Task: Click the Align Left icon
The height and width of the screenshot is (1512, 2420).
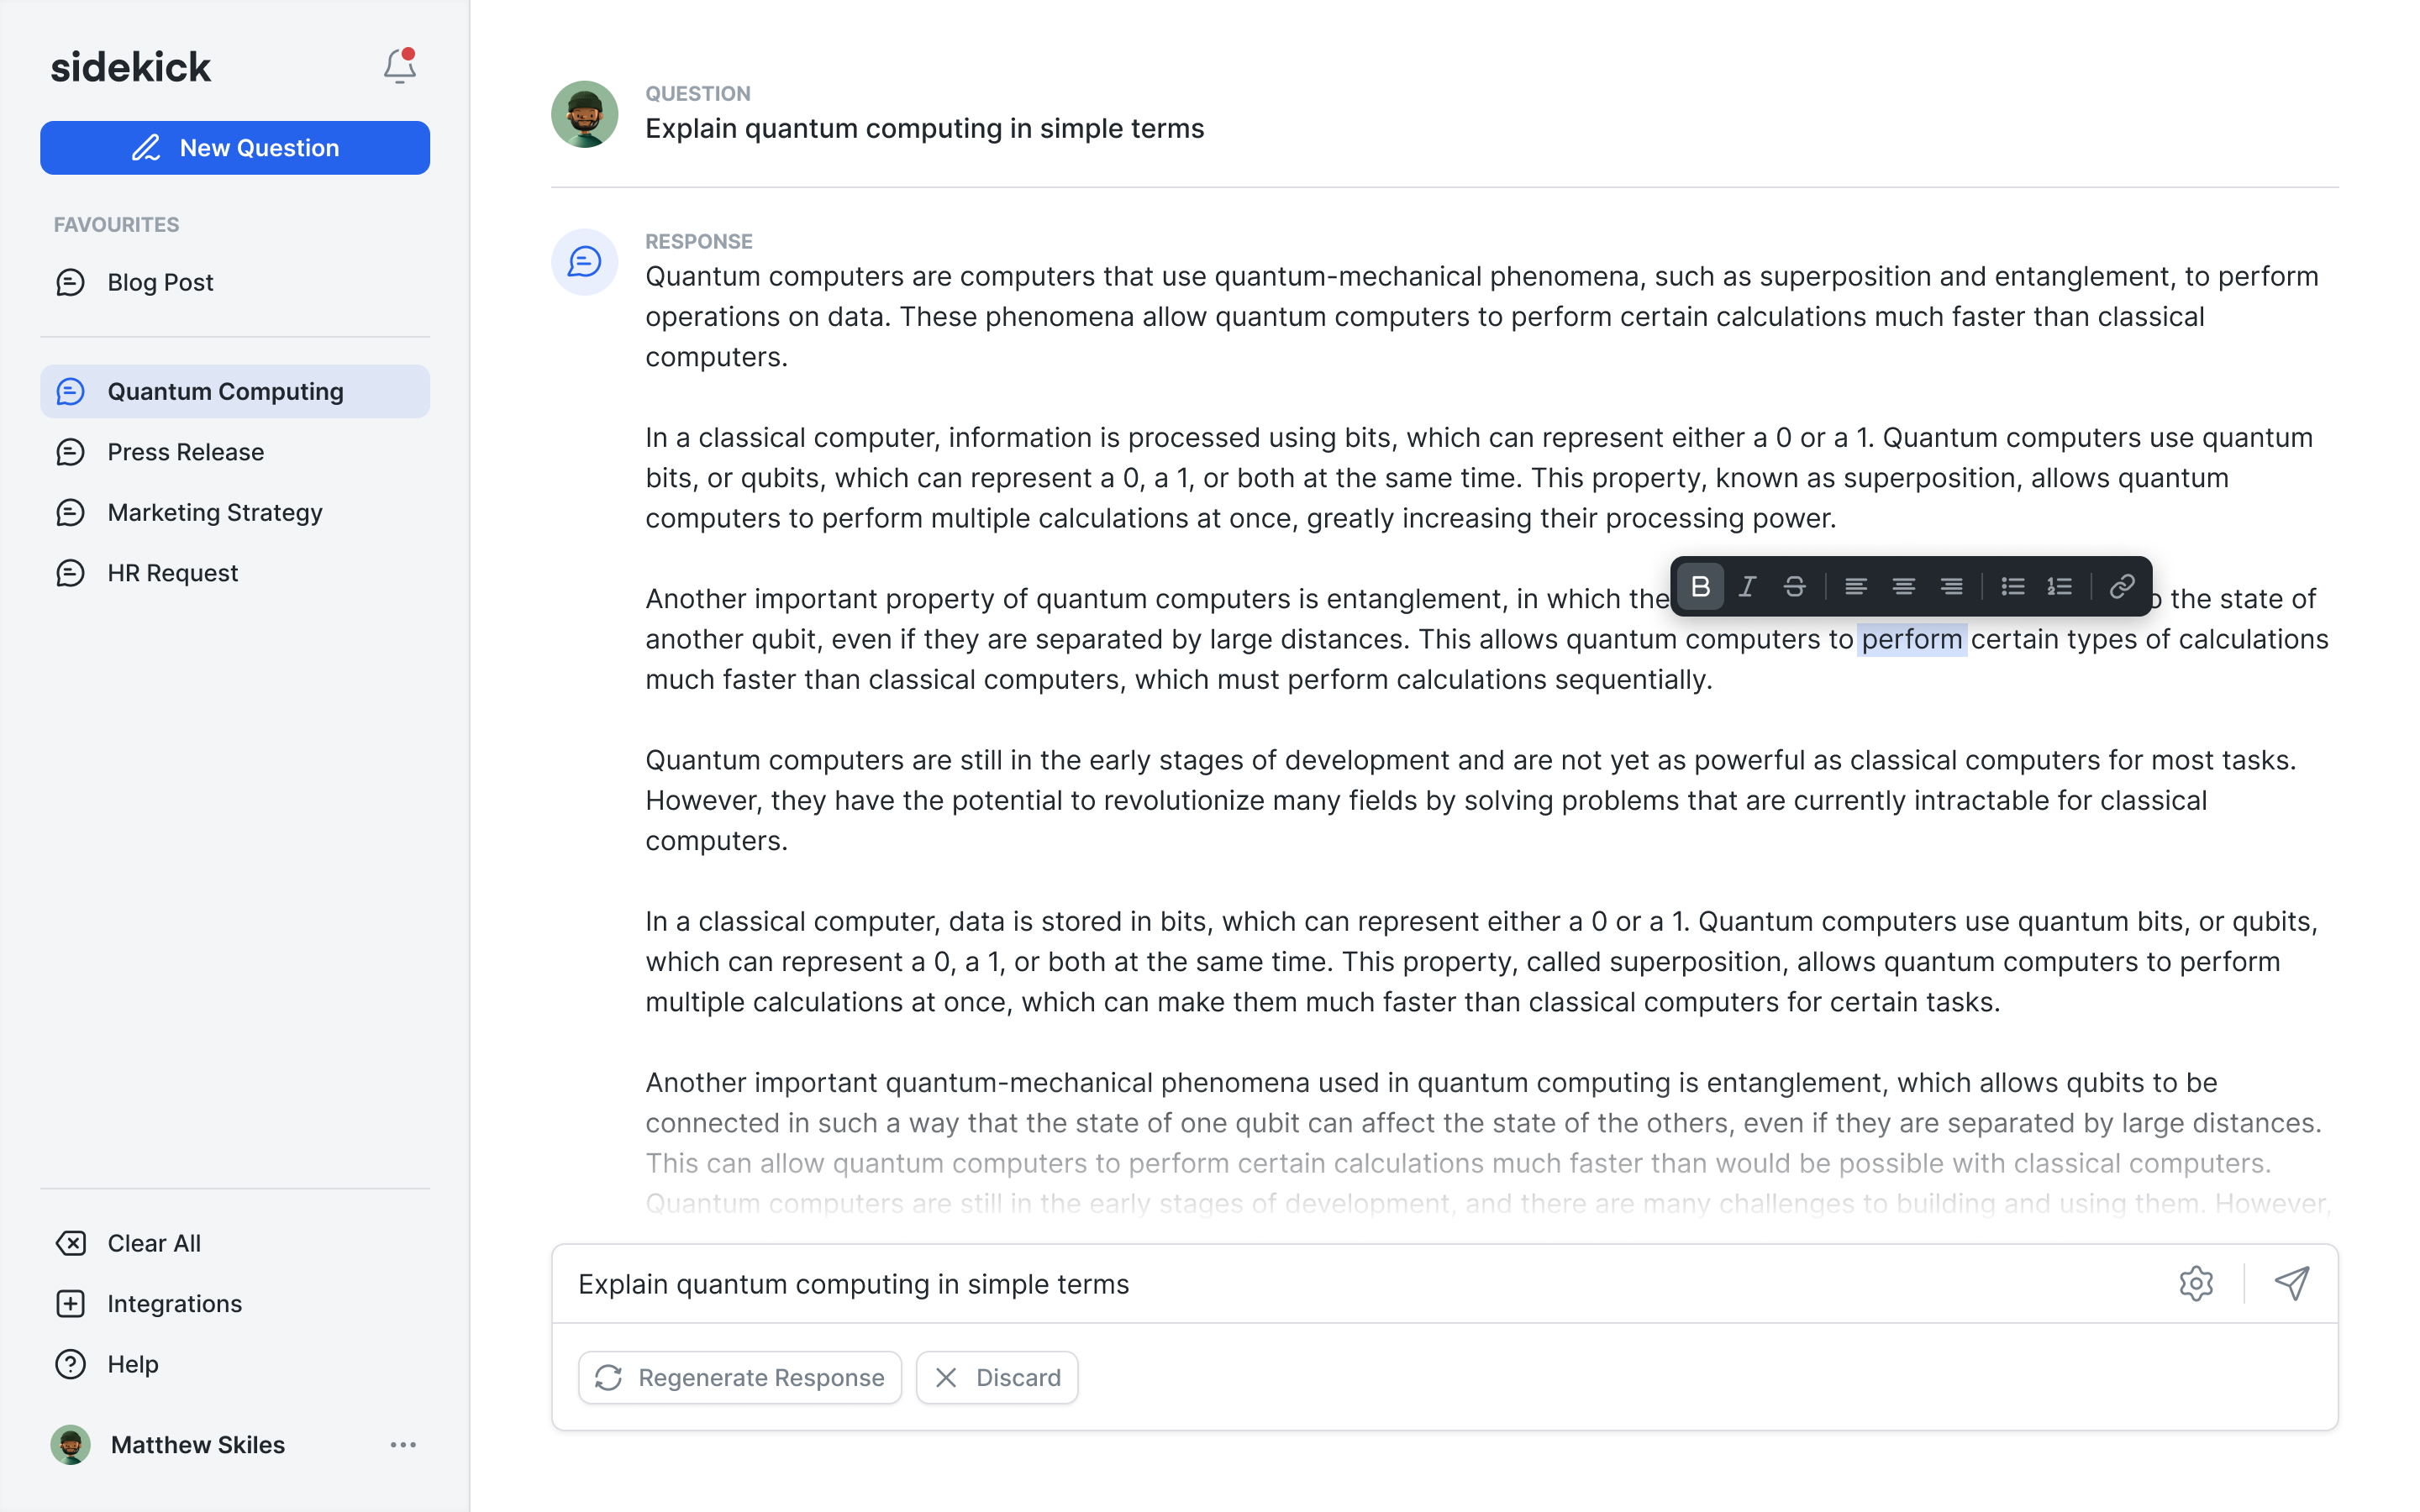Action: (x=1855, y=585)
